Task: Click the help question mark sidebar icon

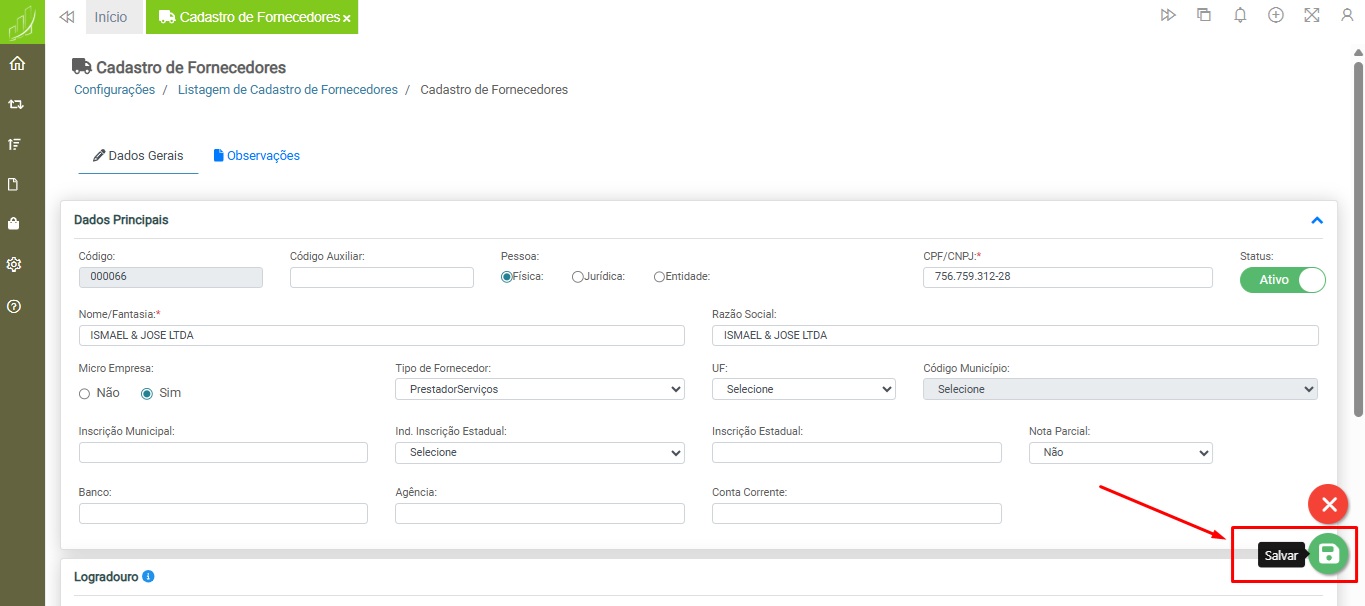Action: click(15, 306)
